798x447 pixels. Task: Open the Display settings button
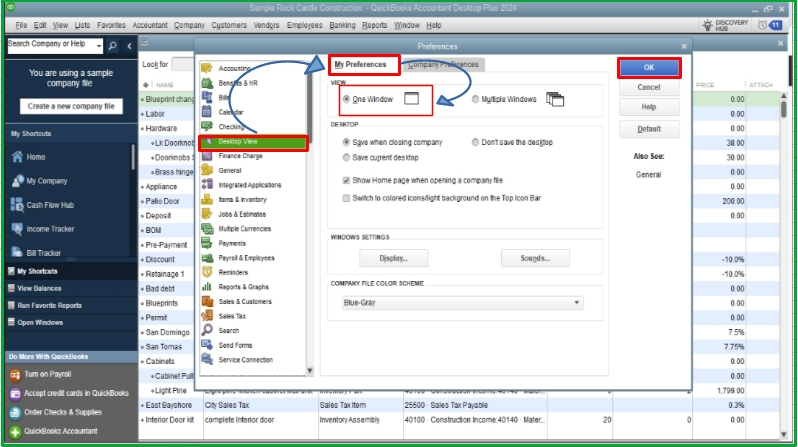coord(393,258)
